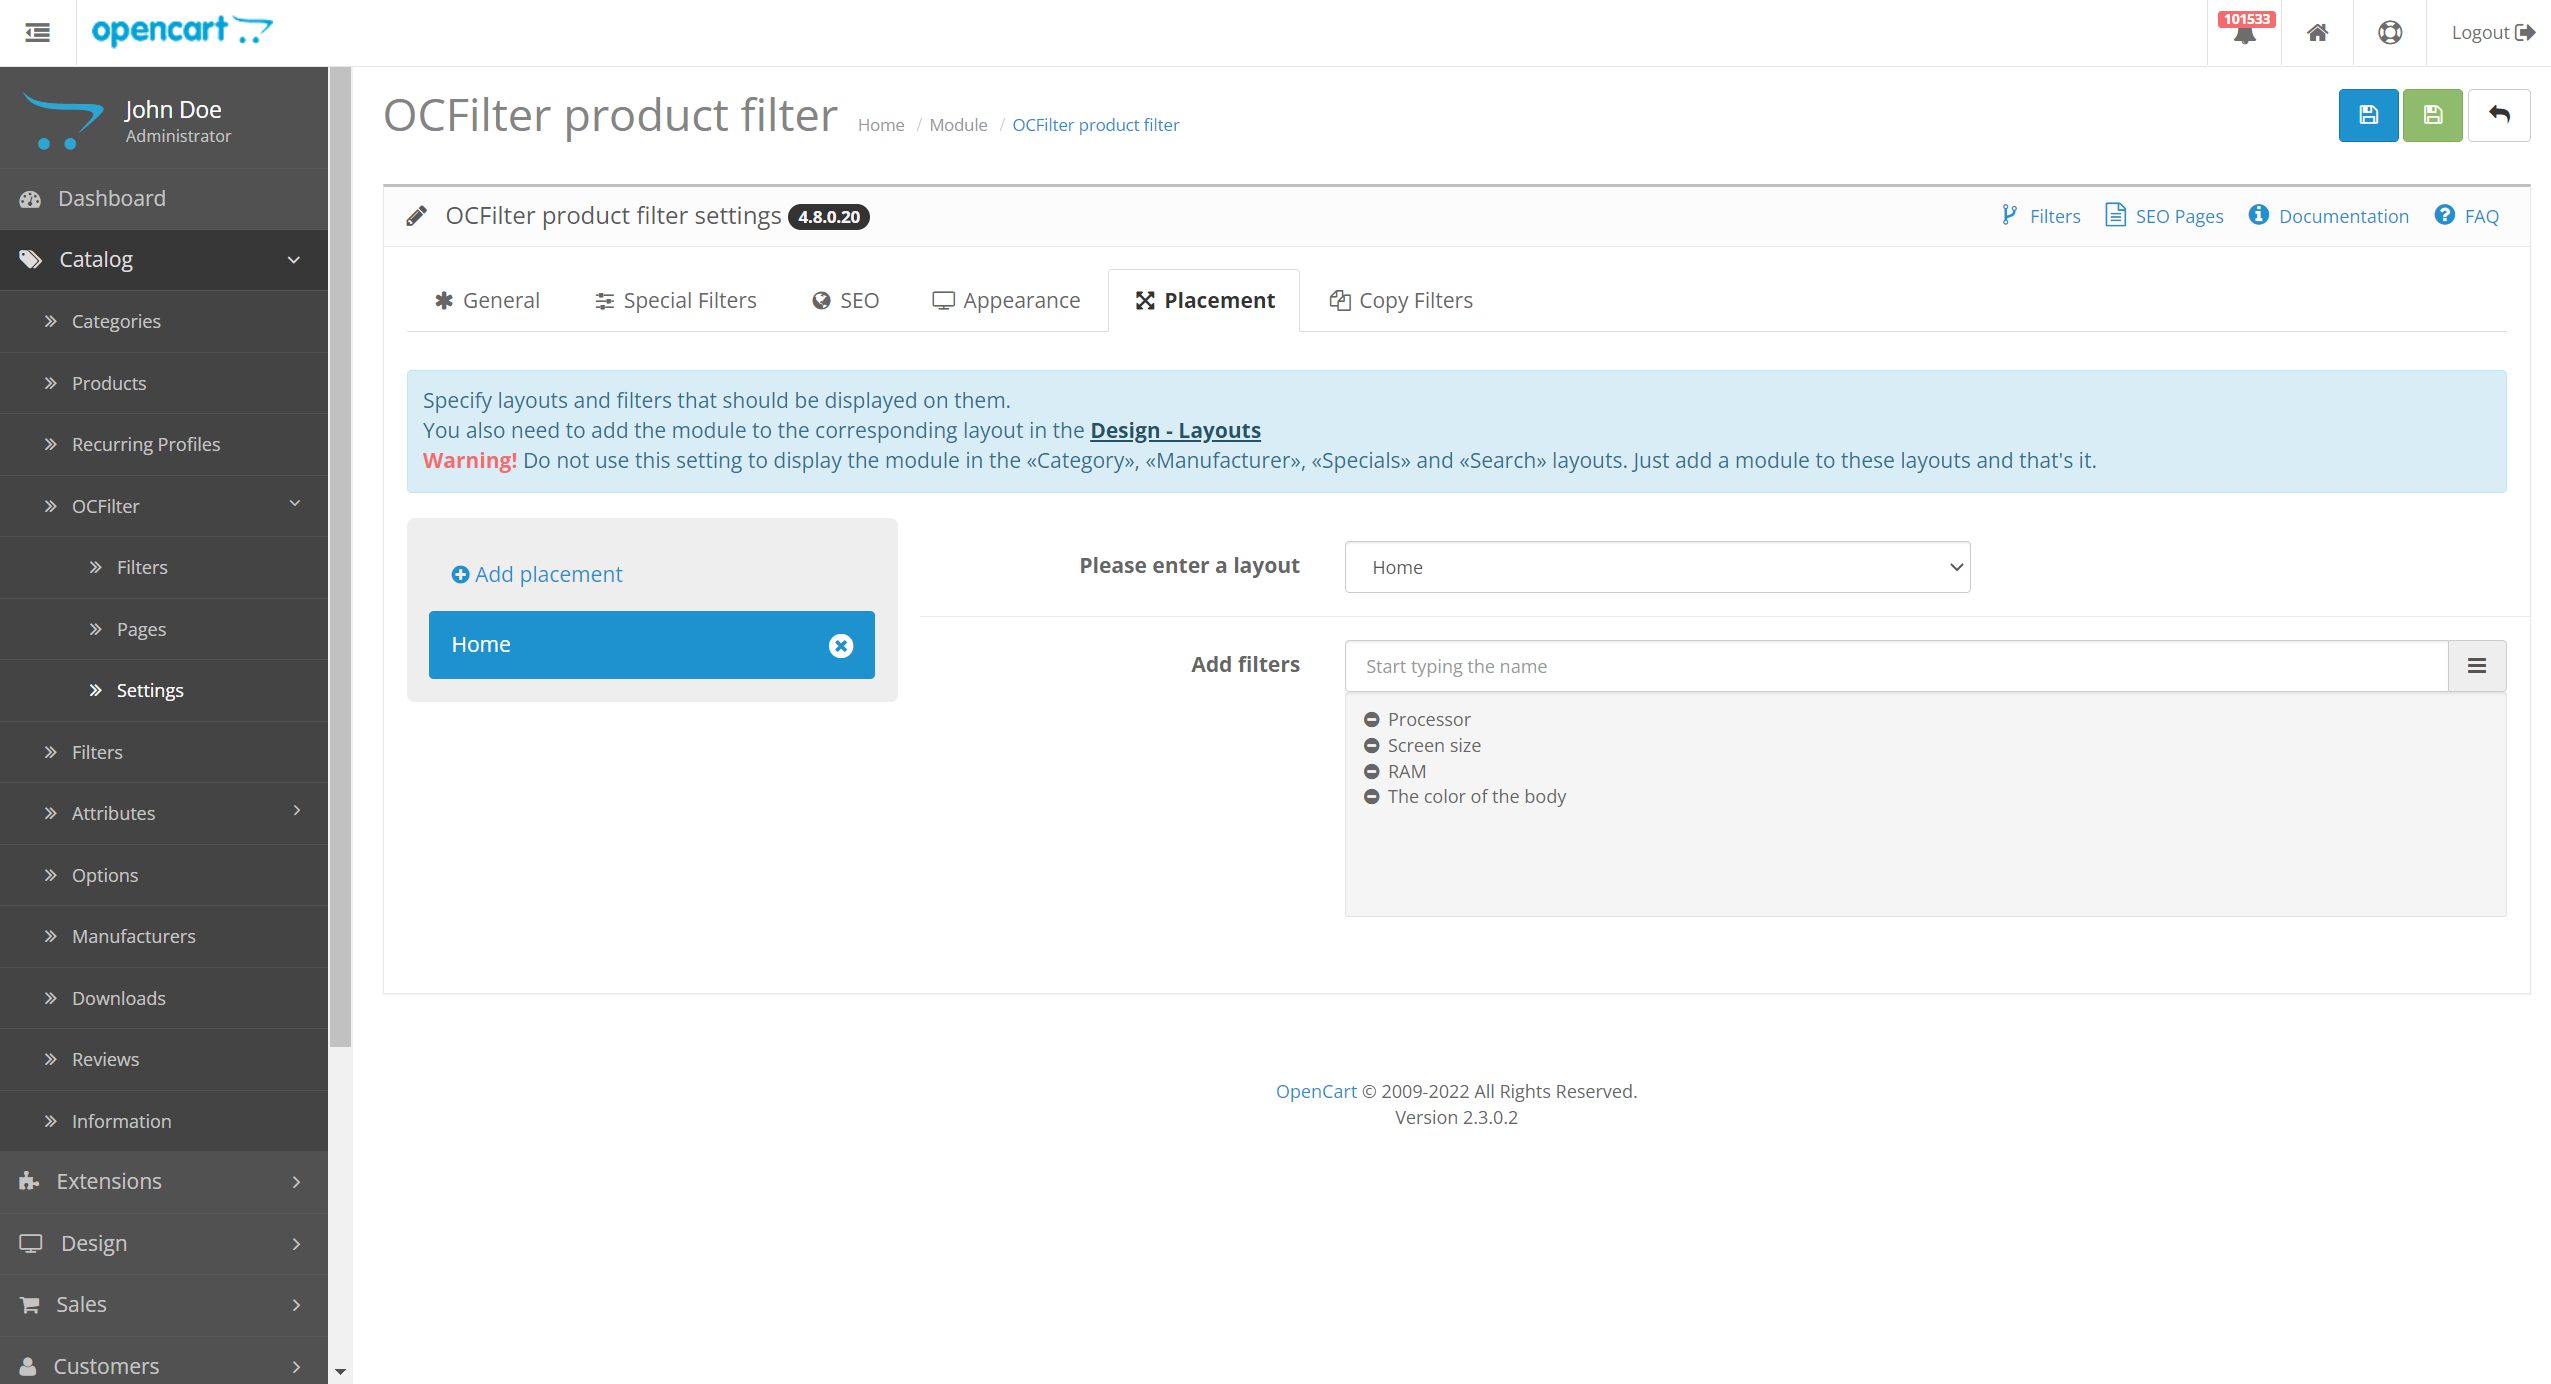This screenshot has height=1384, width=2551.
Task: Switch to the Appearance tab
Action: tap(1006, 300)
